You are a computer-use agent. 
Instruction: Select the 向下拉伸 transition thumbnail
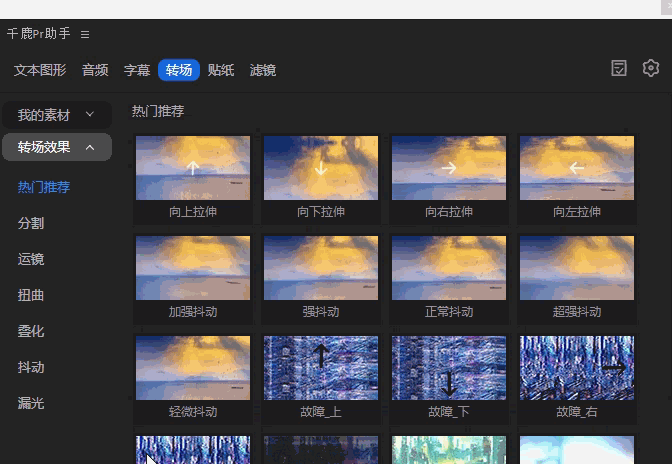point(321,168)
